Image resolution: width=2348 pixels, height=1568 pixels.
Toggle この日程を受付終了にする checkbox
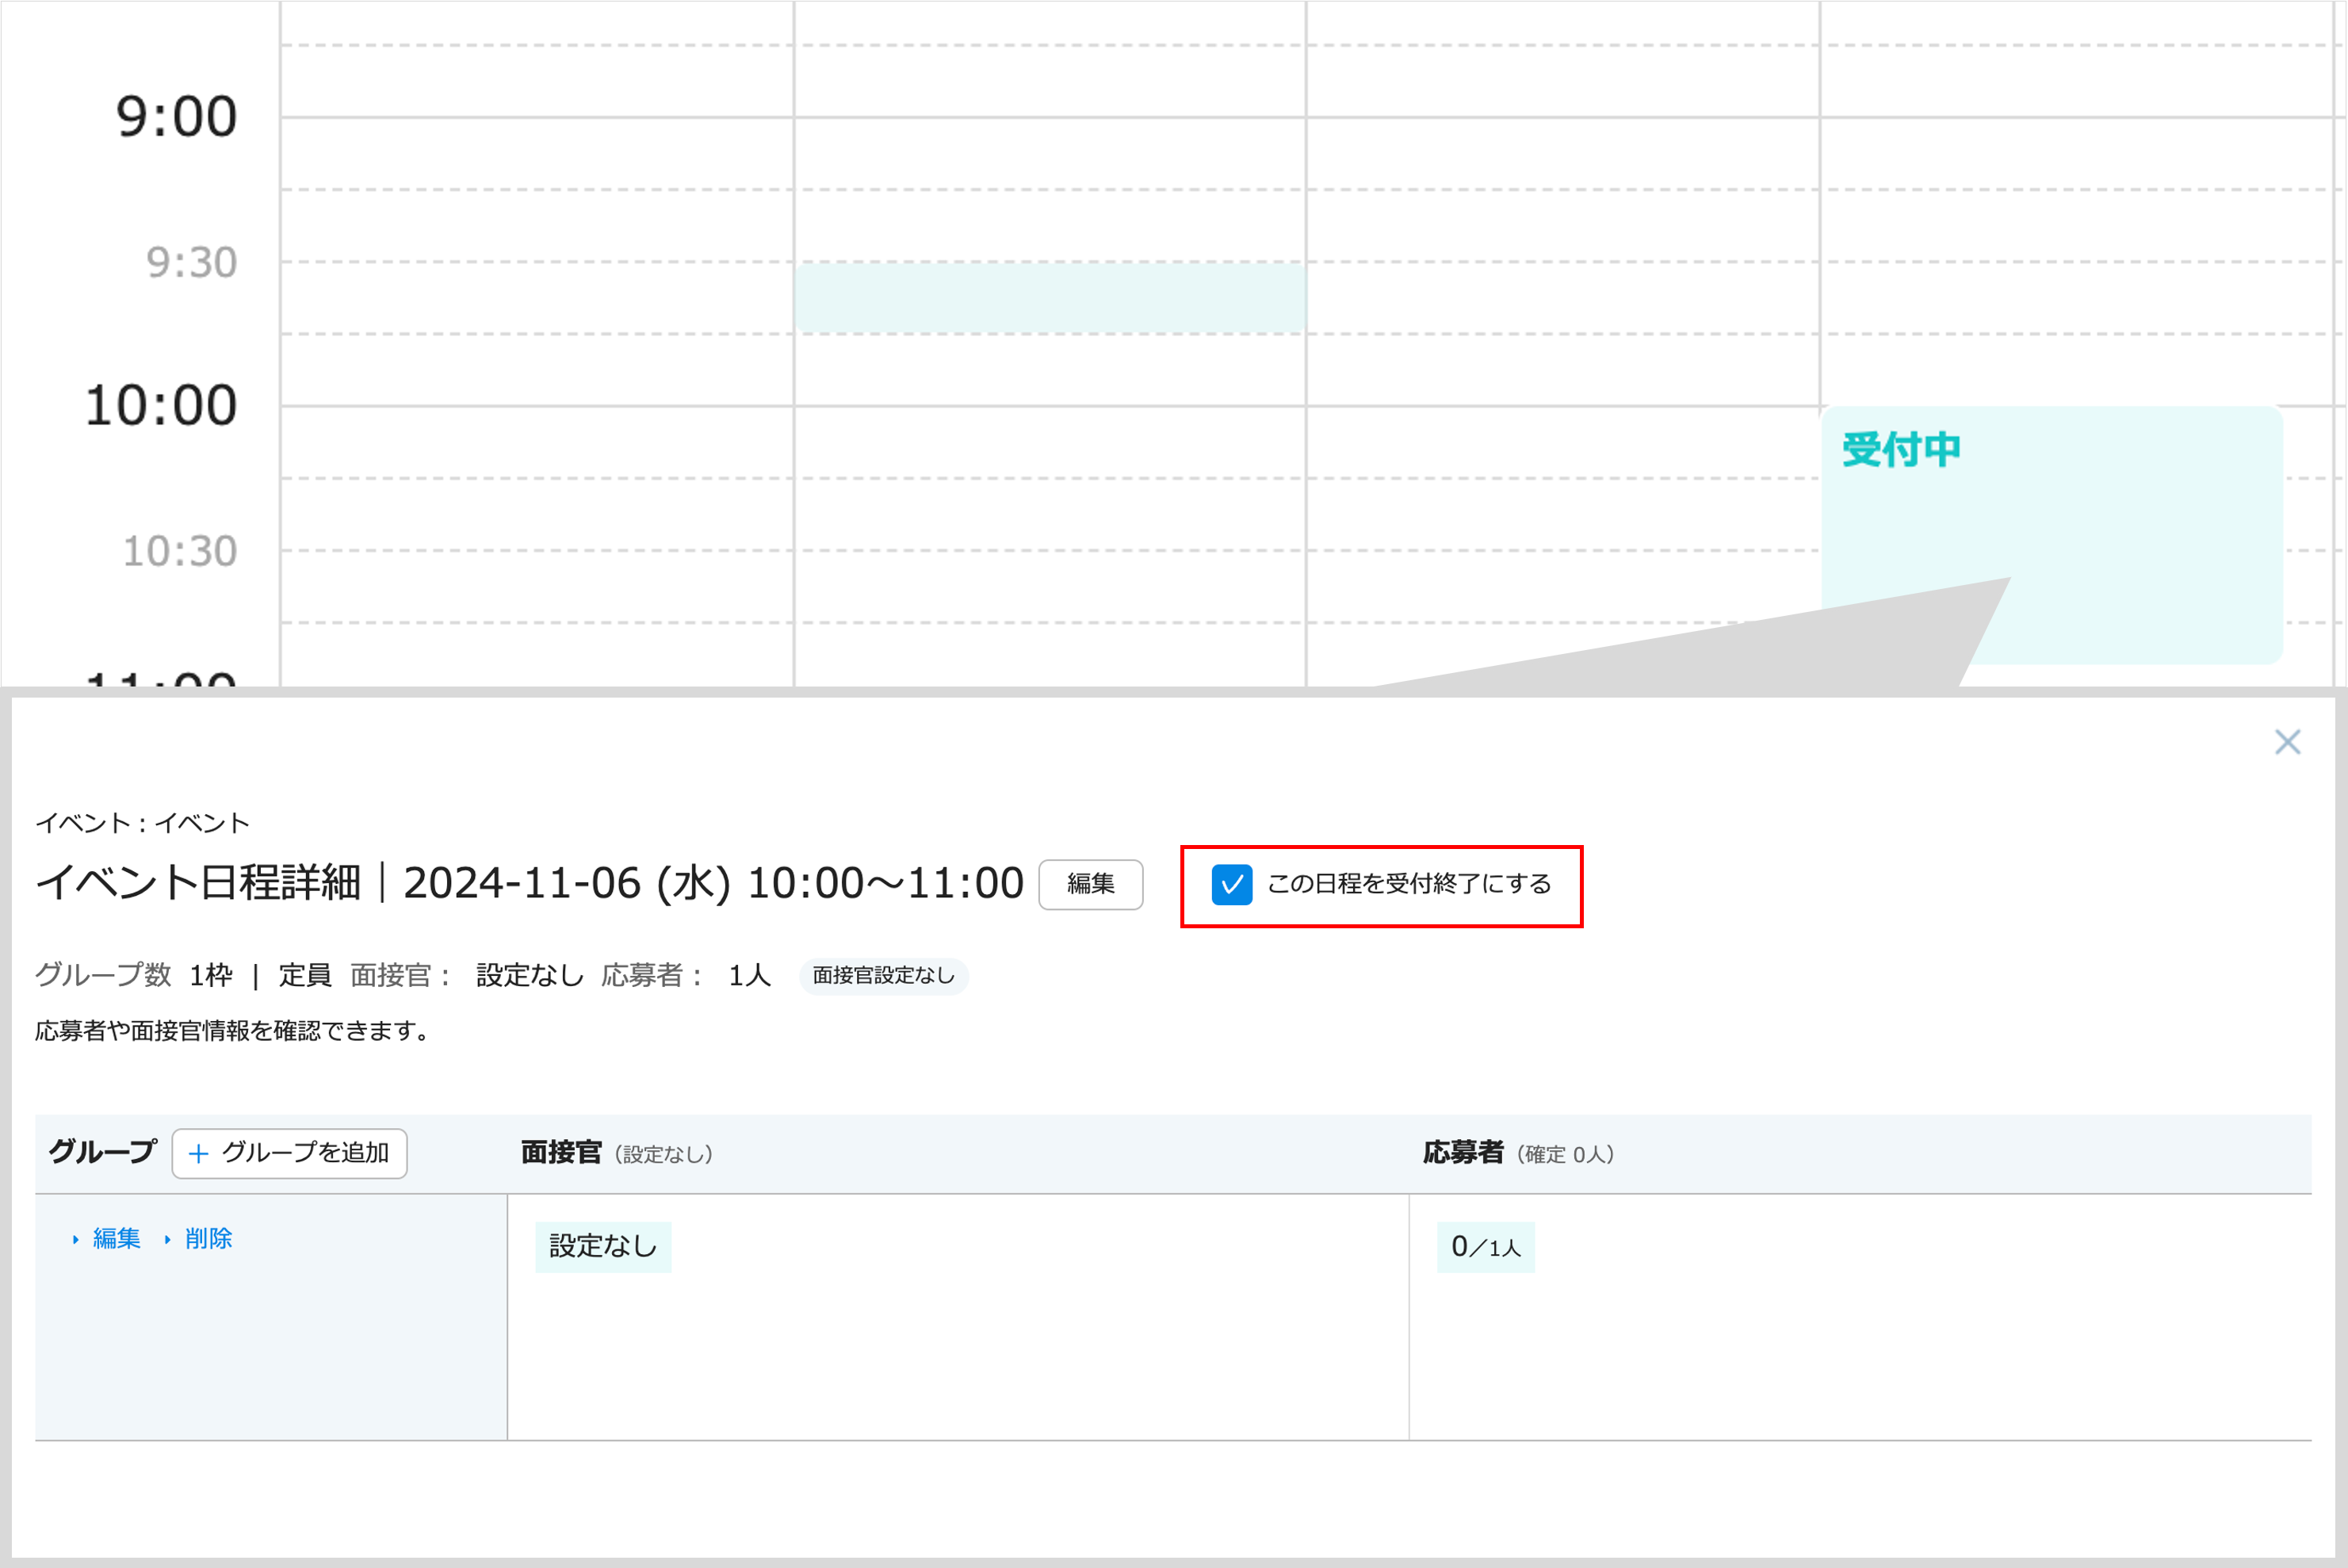(x=1232, y=884)
